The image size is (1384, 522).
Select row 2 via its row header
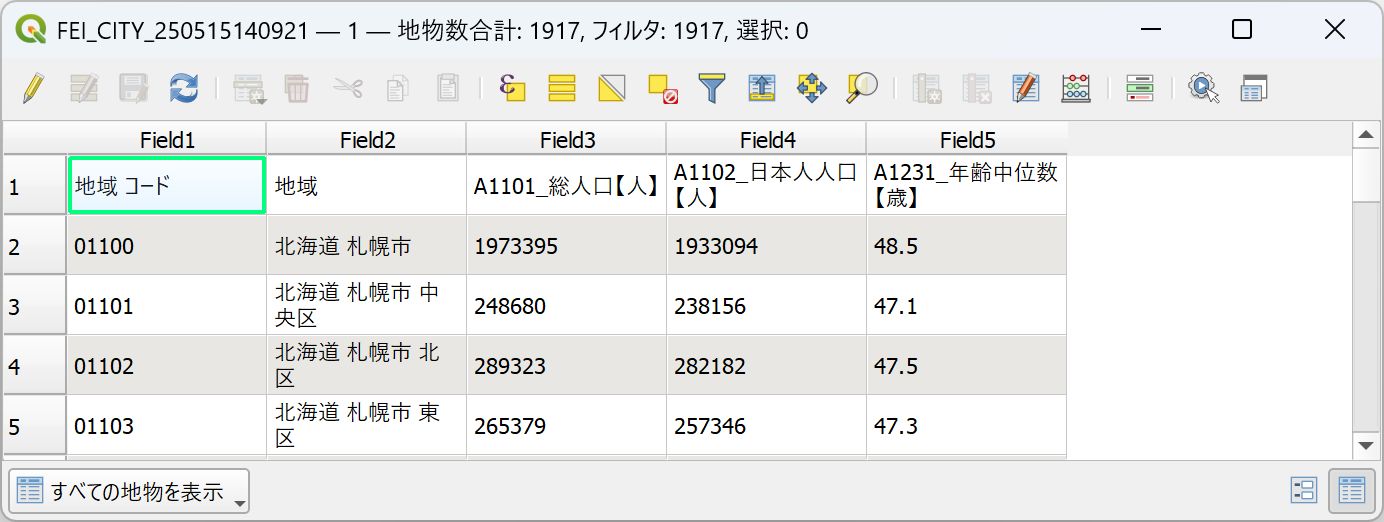(34, 245)
